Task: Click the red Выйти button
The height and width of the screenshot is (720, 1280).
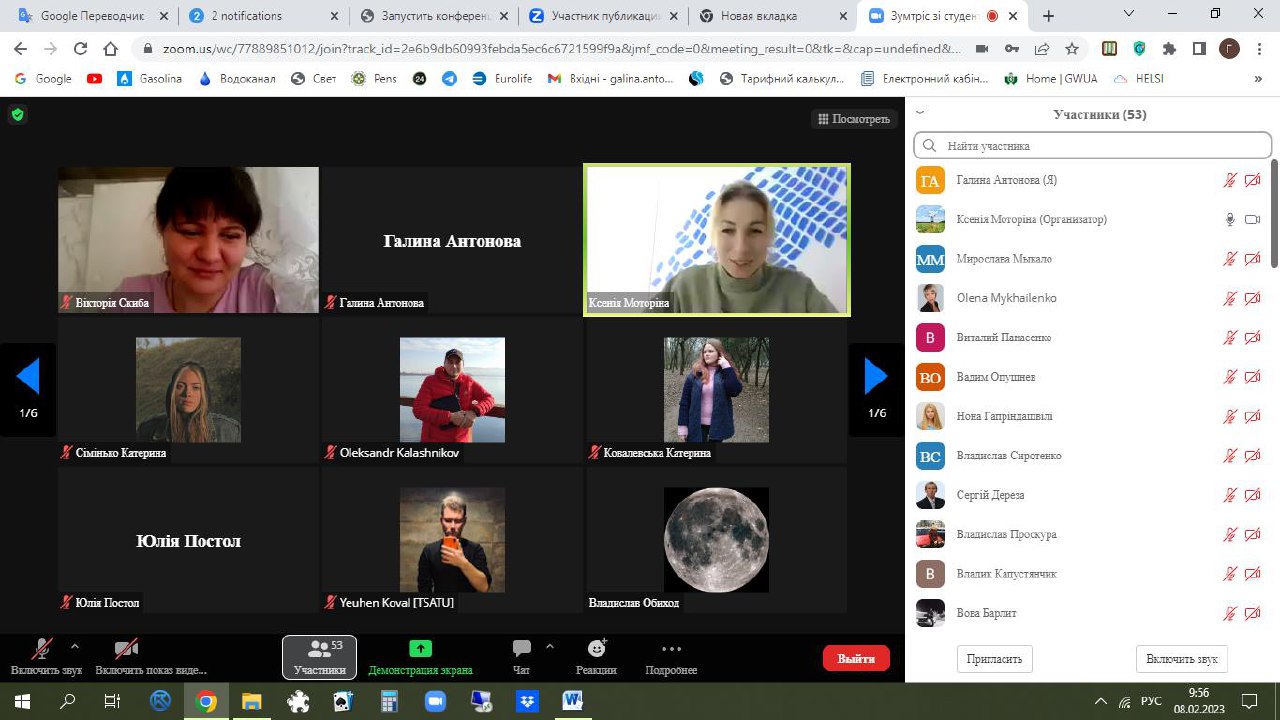Action: pos(856,658)
